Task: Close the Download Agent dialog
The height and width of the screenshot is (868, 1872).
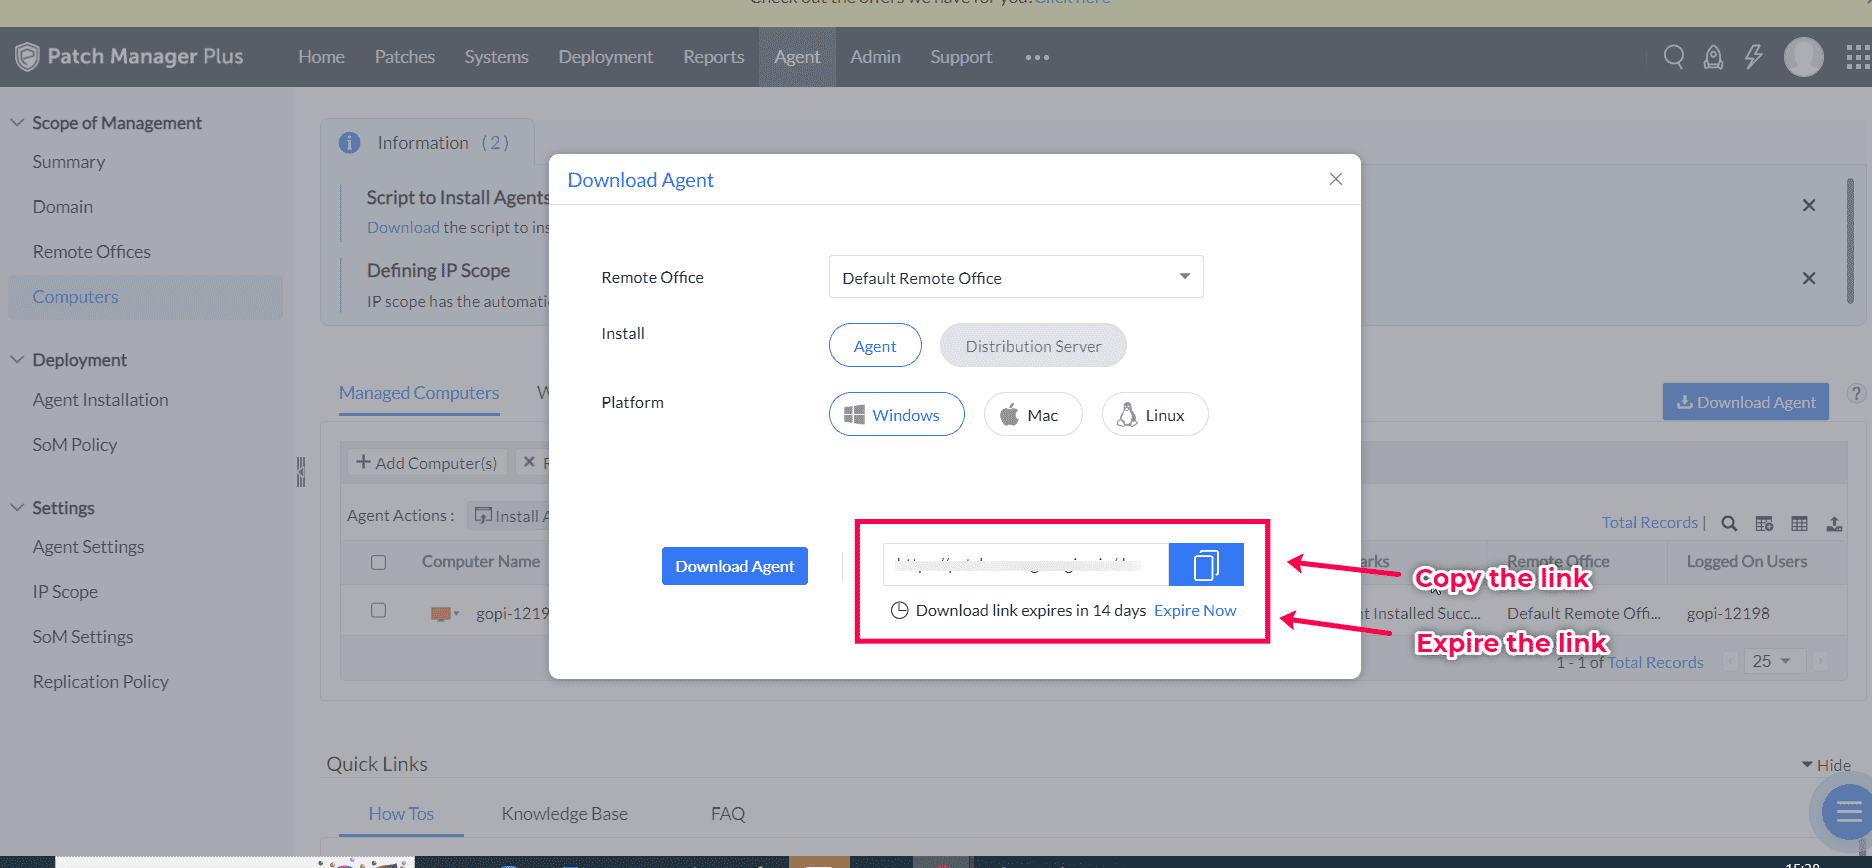Action: point(1336,179)
